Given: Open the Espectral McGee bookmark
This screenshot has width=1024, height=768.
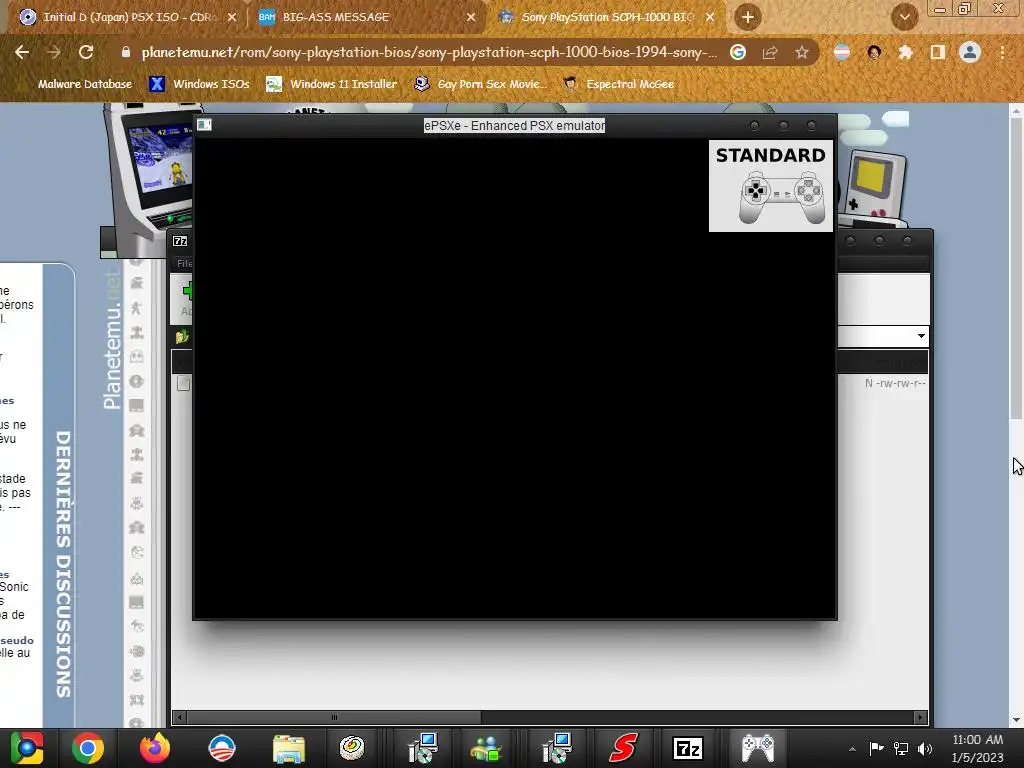Looking at the screenshot, I should point(618,84).
